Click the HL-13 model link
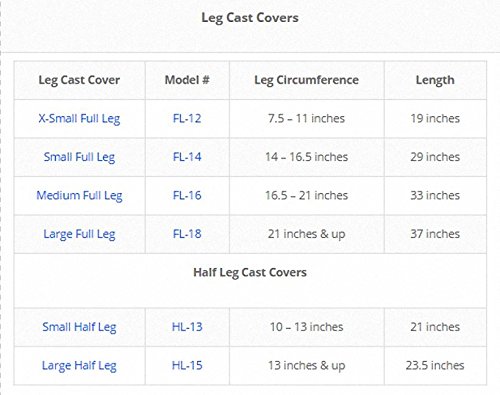 click(x=187, y=327)
